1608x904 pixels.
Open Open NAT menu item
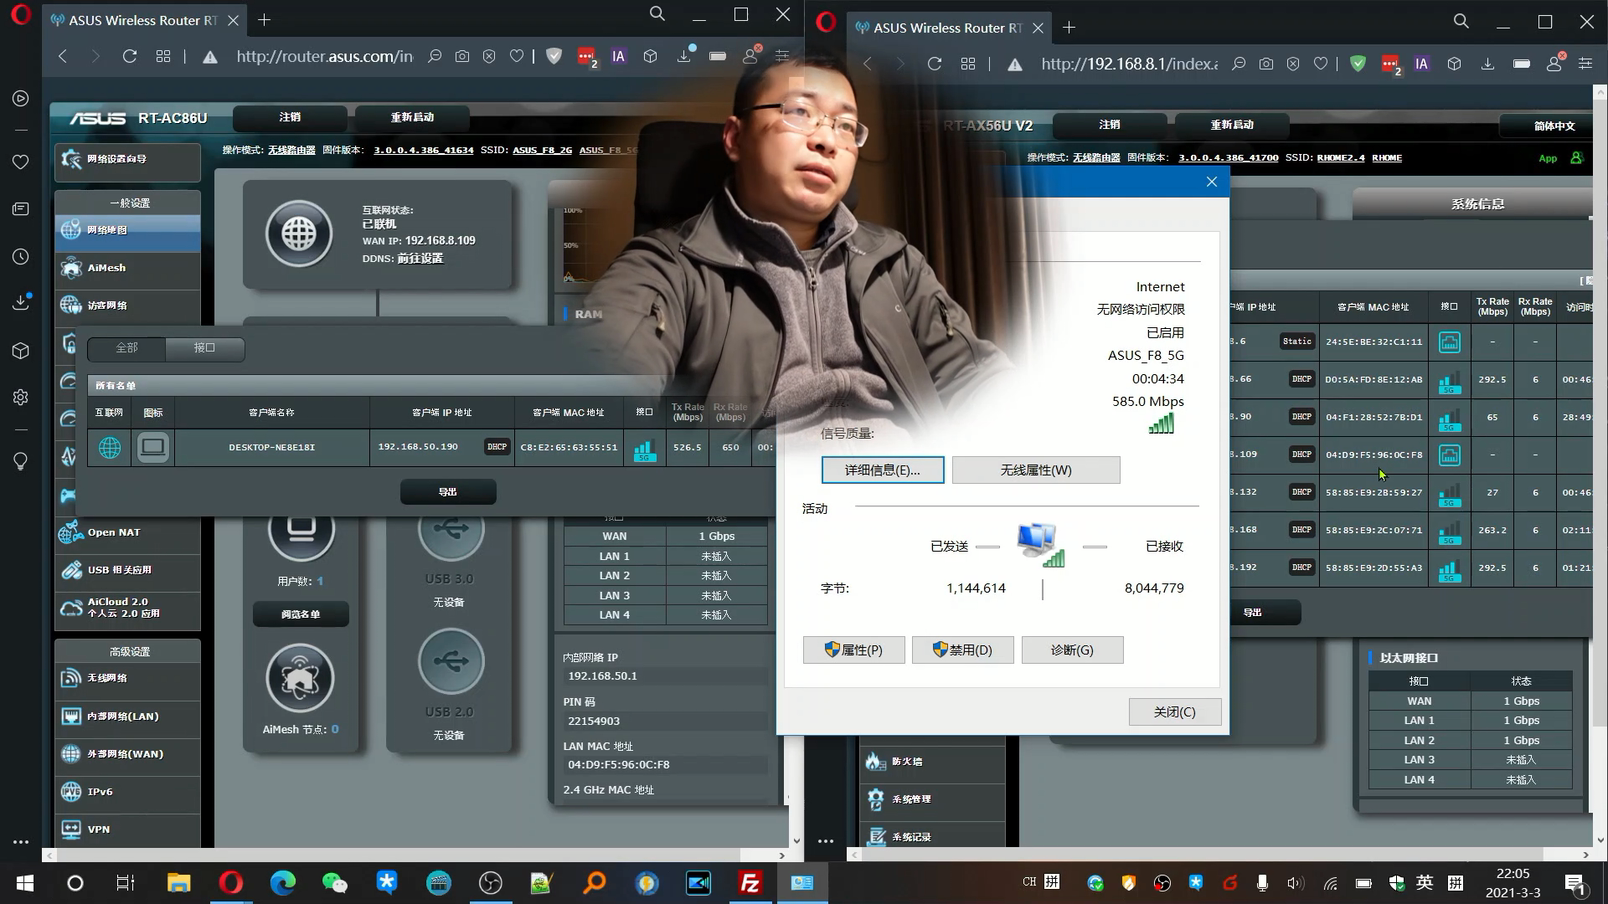(x=127, y=532)
